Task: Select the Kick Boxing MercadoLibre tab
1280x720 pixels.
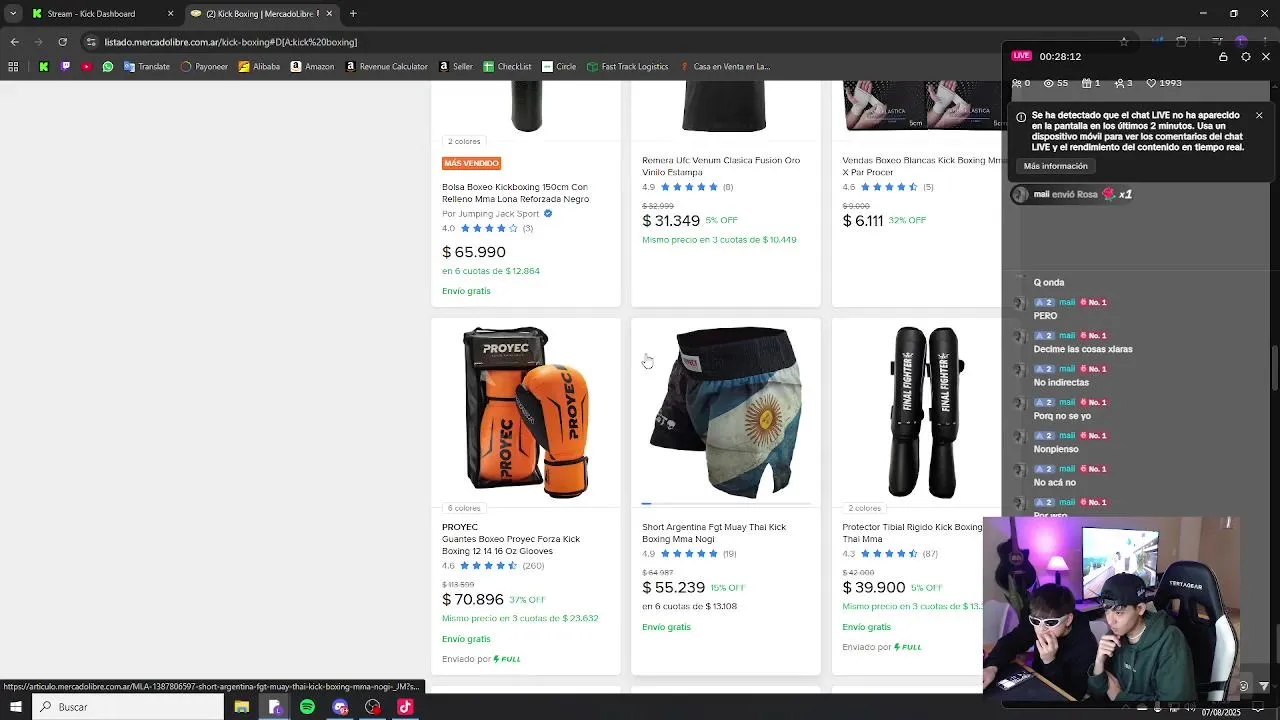Action: tap(262, 13)
